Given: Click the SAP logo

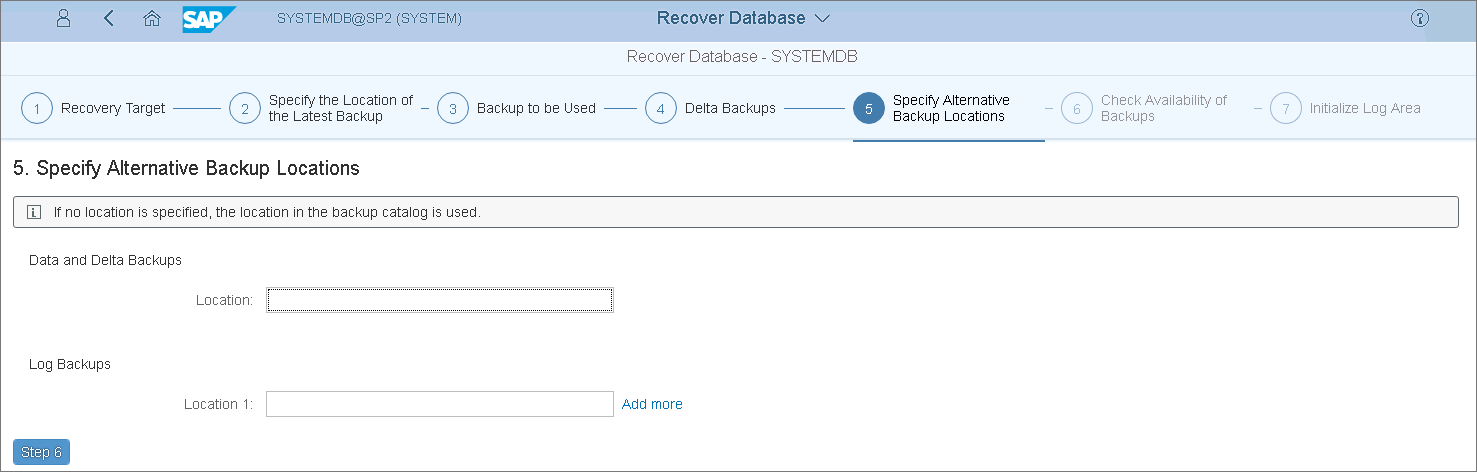Looking at the screenshot, I should pyautogui.click(x=209, y=19).
